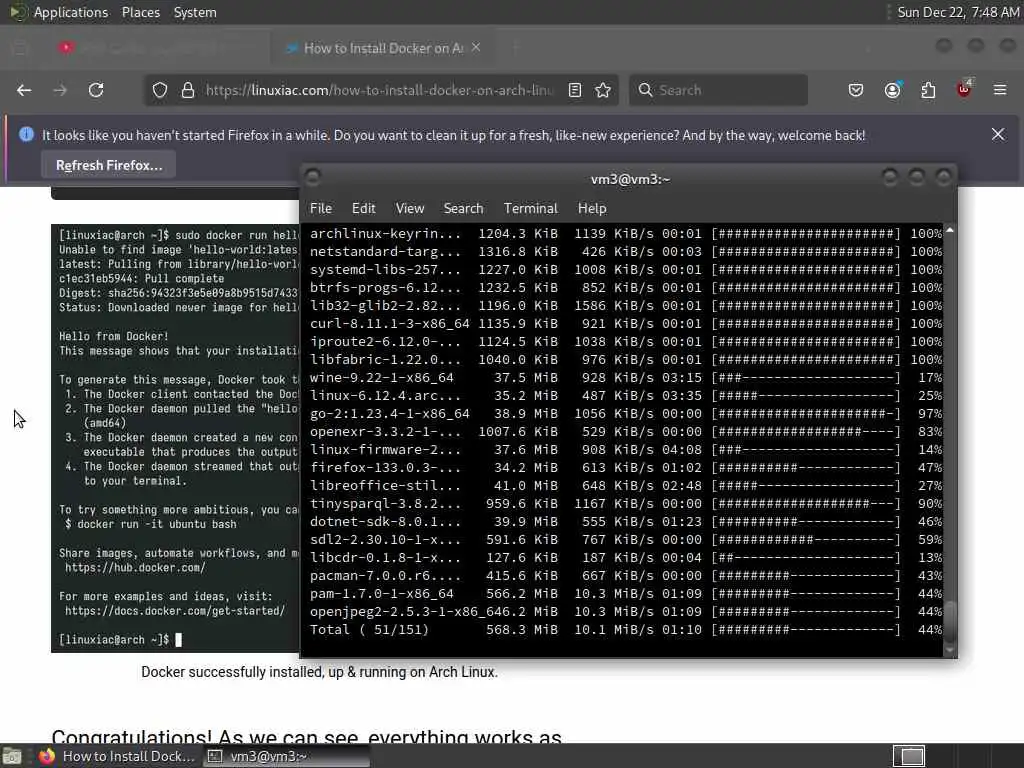The height and width of the screenshot is (768, 1024).
Task: Click the URL address bar field
Action: tap(379, 90)
